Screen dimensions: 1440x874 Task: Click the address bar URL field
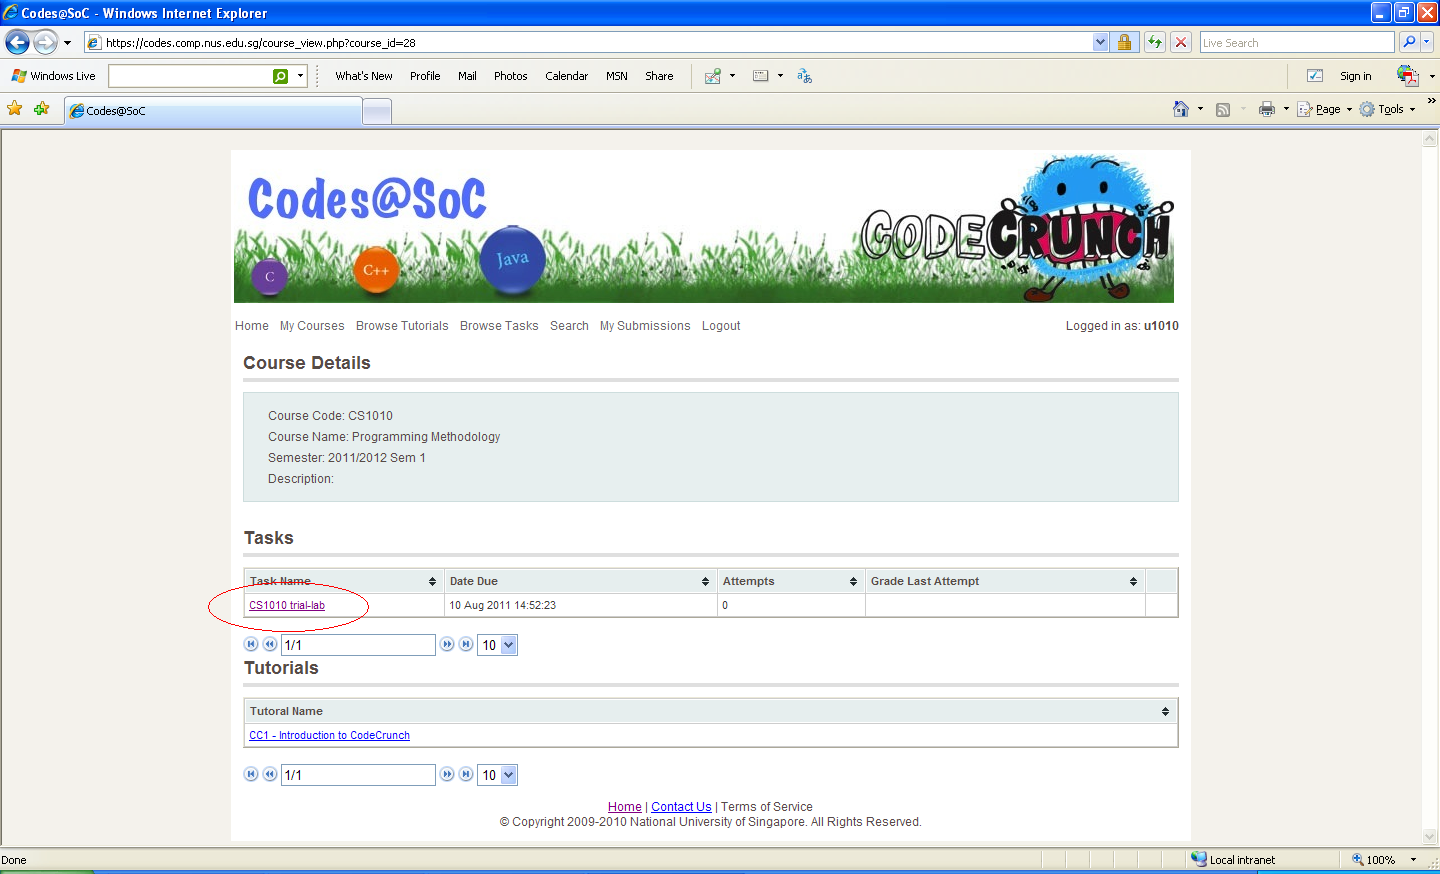coord(589,43)
